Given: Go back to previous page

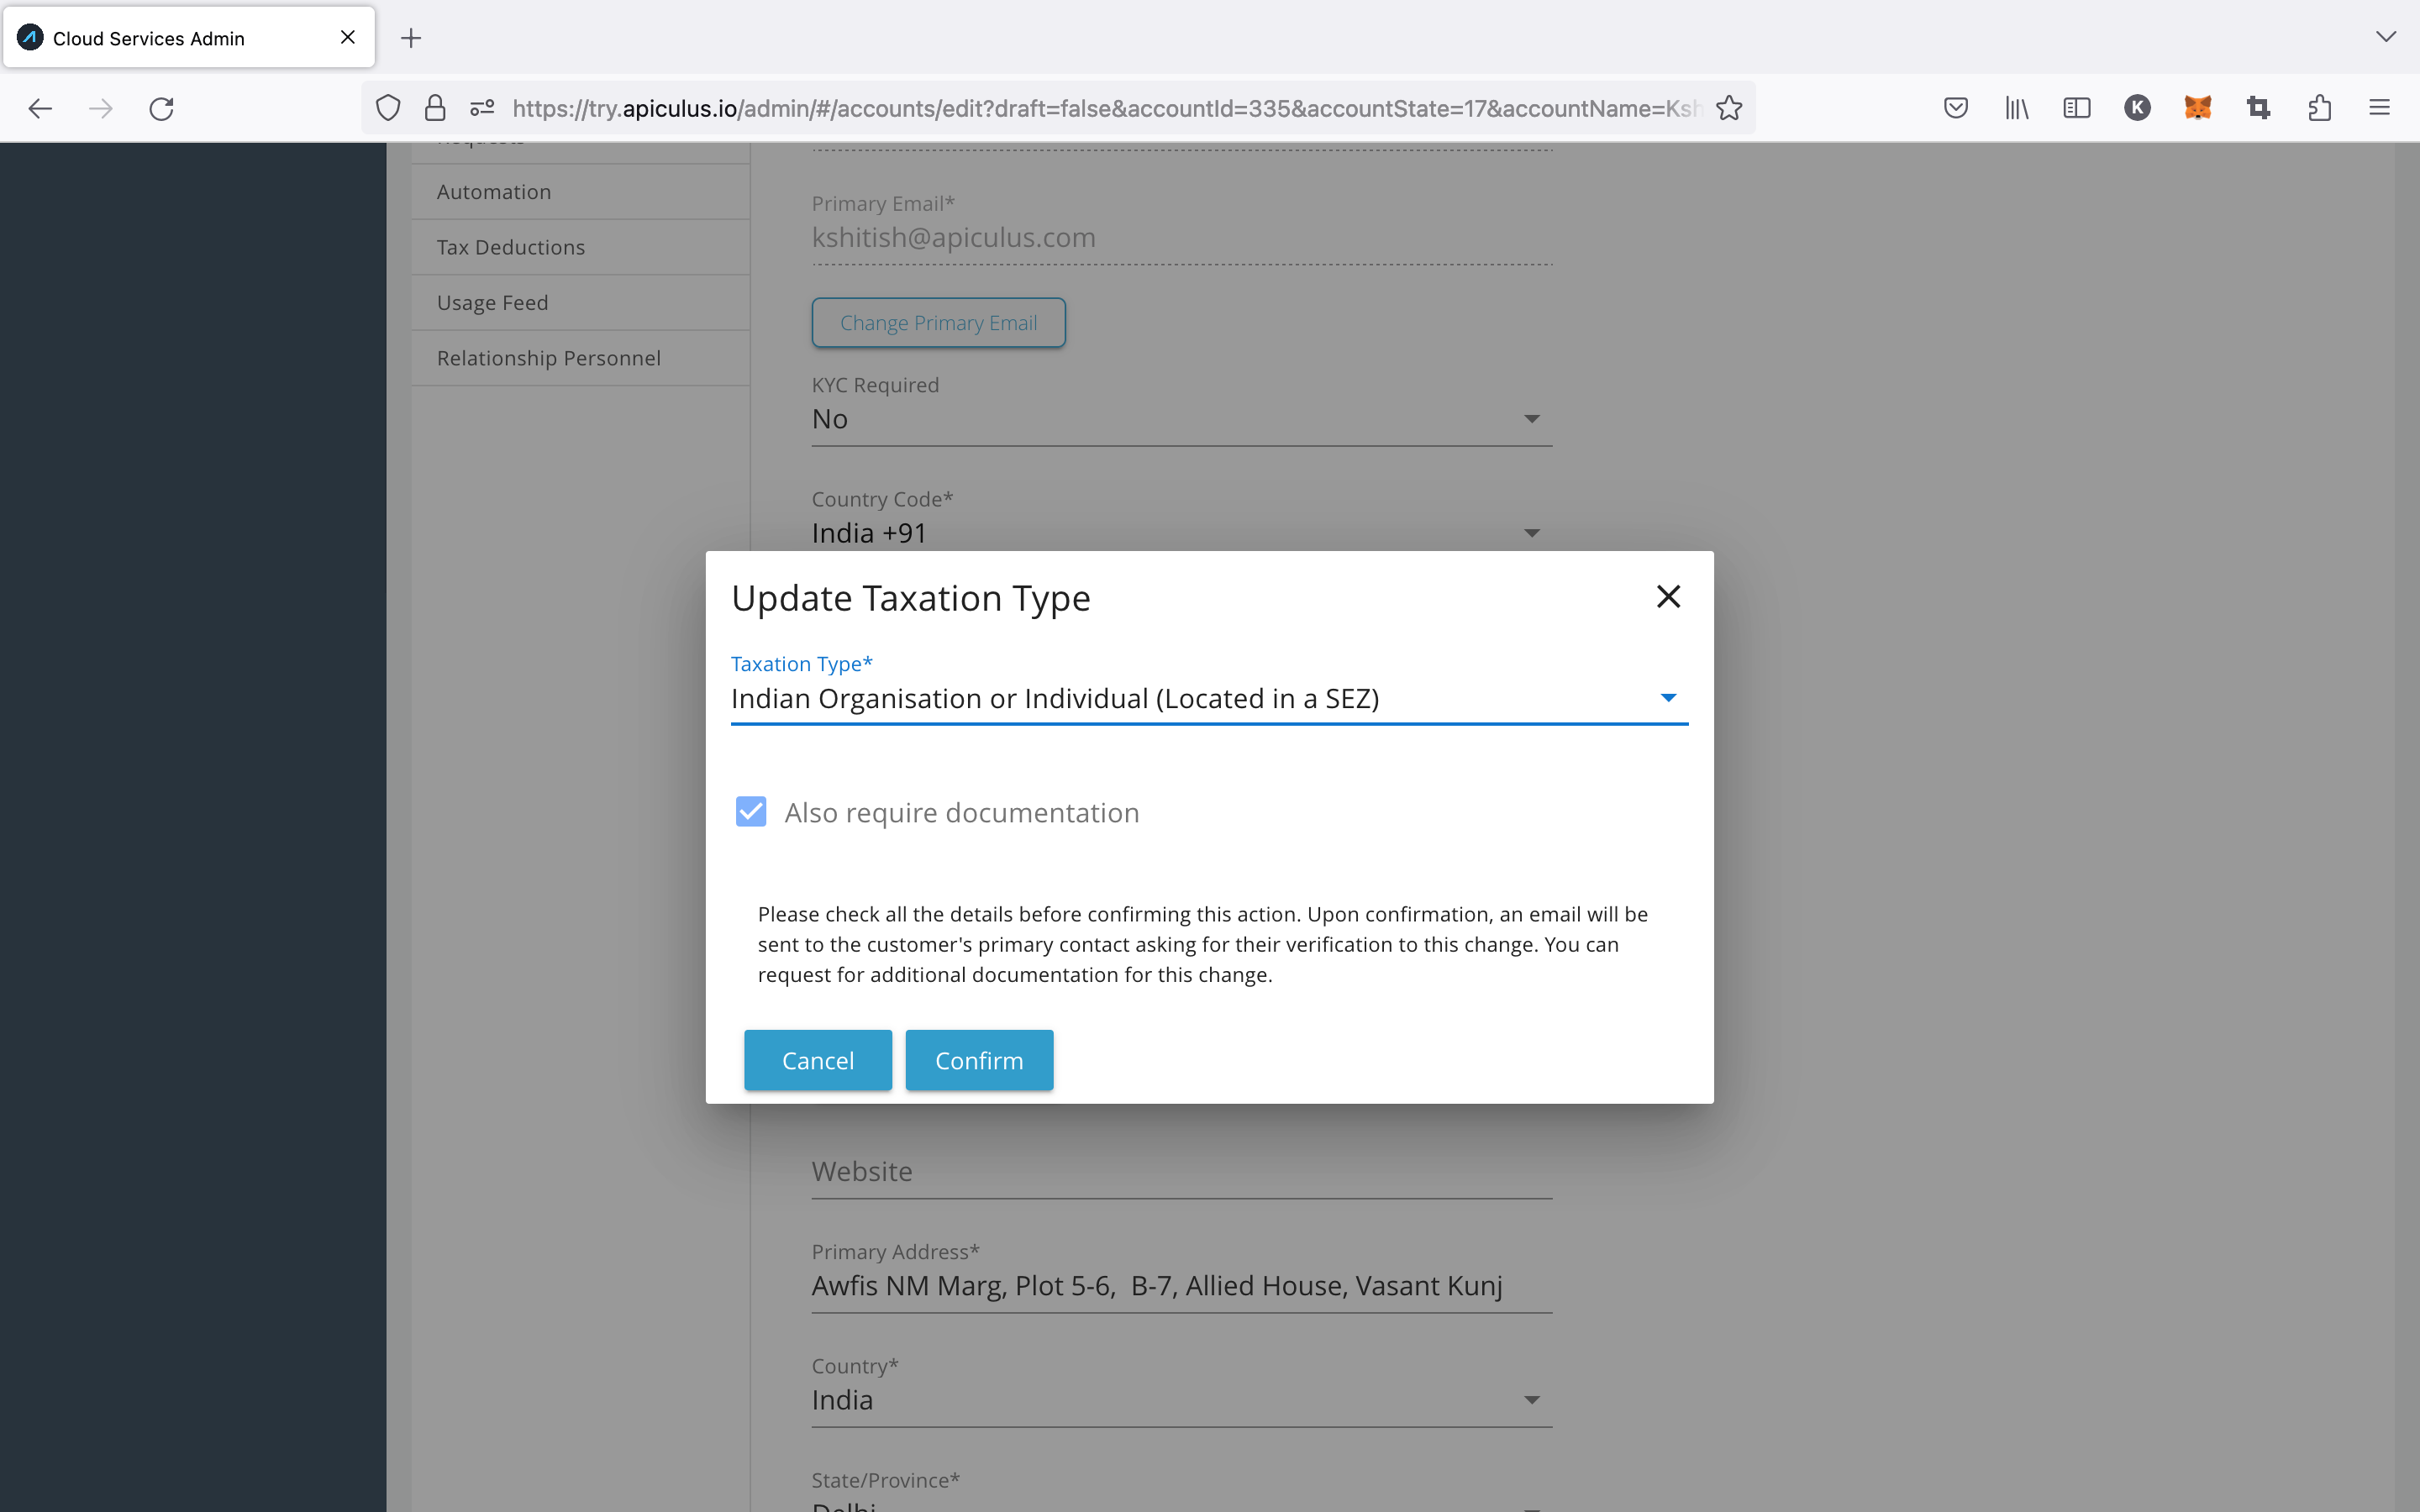Looking at the screenshot, I should [40, 108].
